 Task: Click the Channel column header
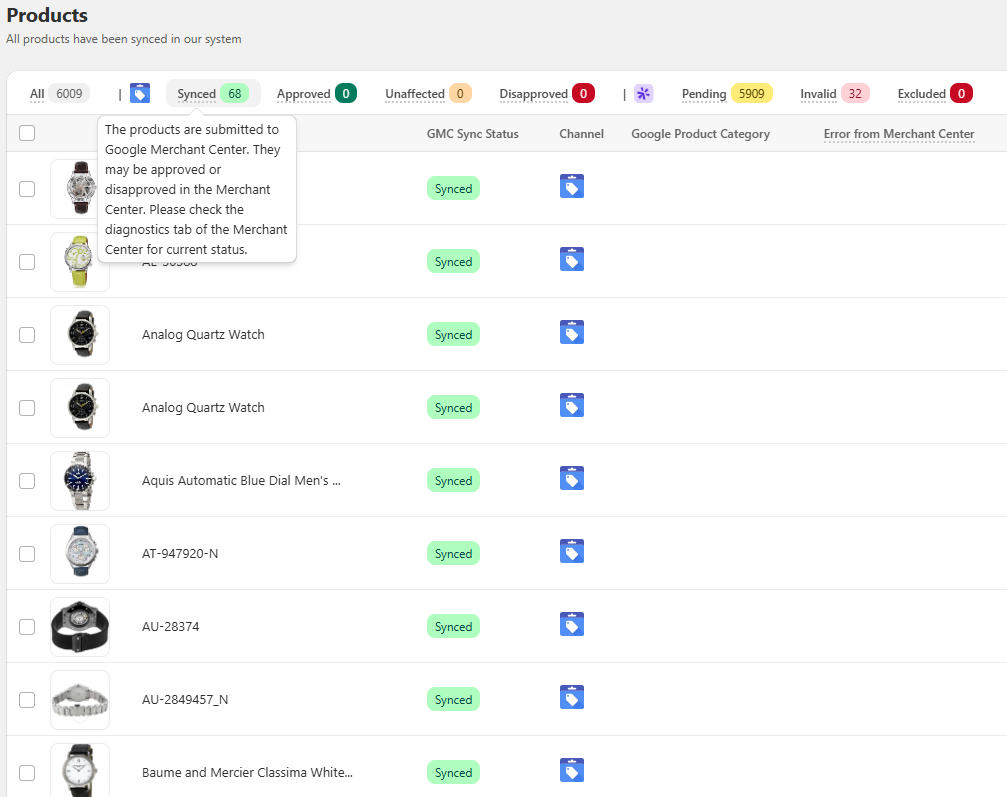(x=581, y=134)
